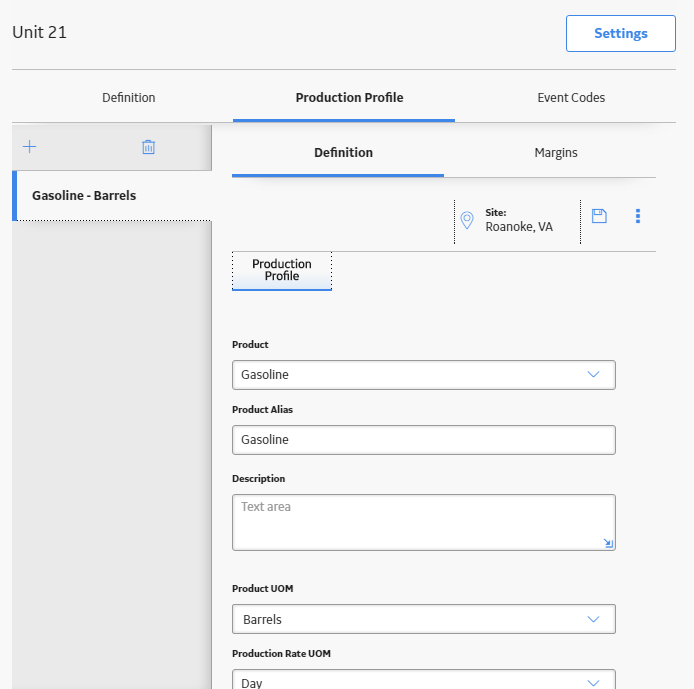Click the Site location pin icon
The height and width of the screenshot is (689, 694).
tap(467, 220)
